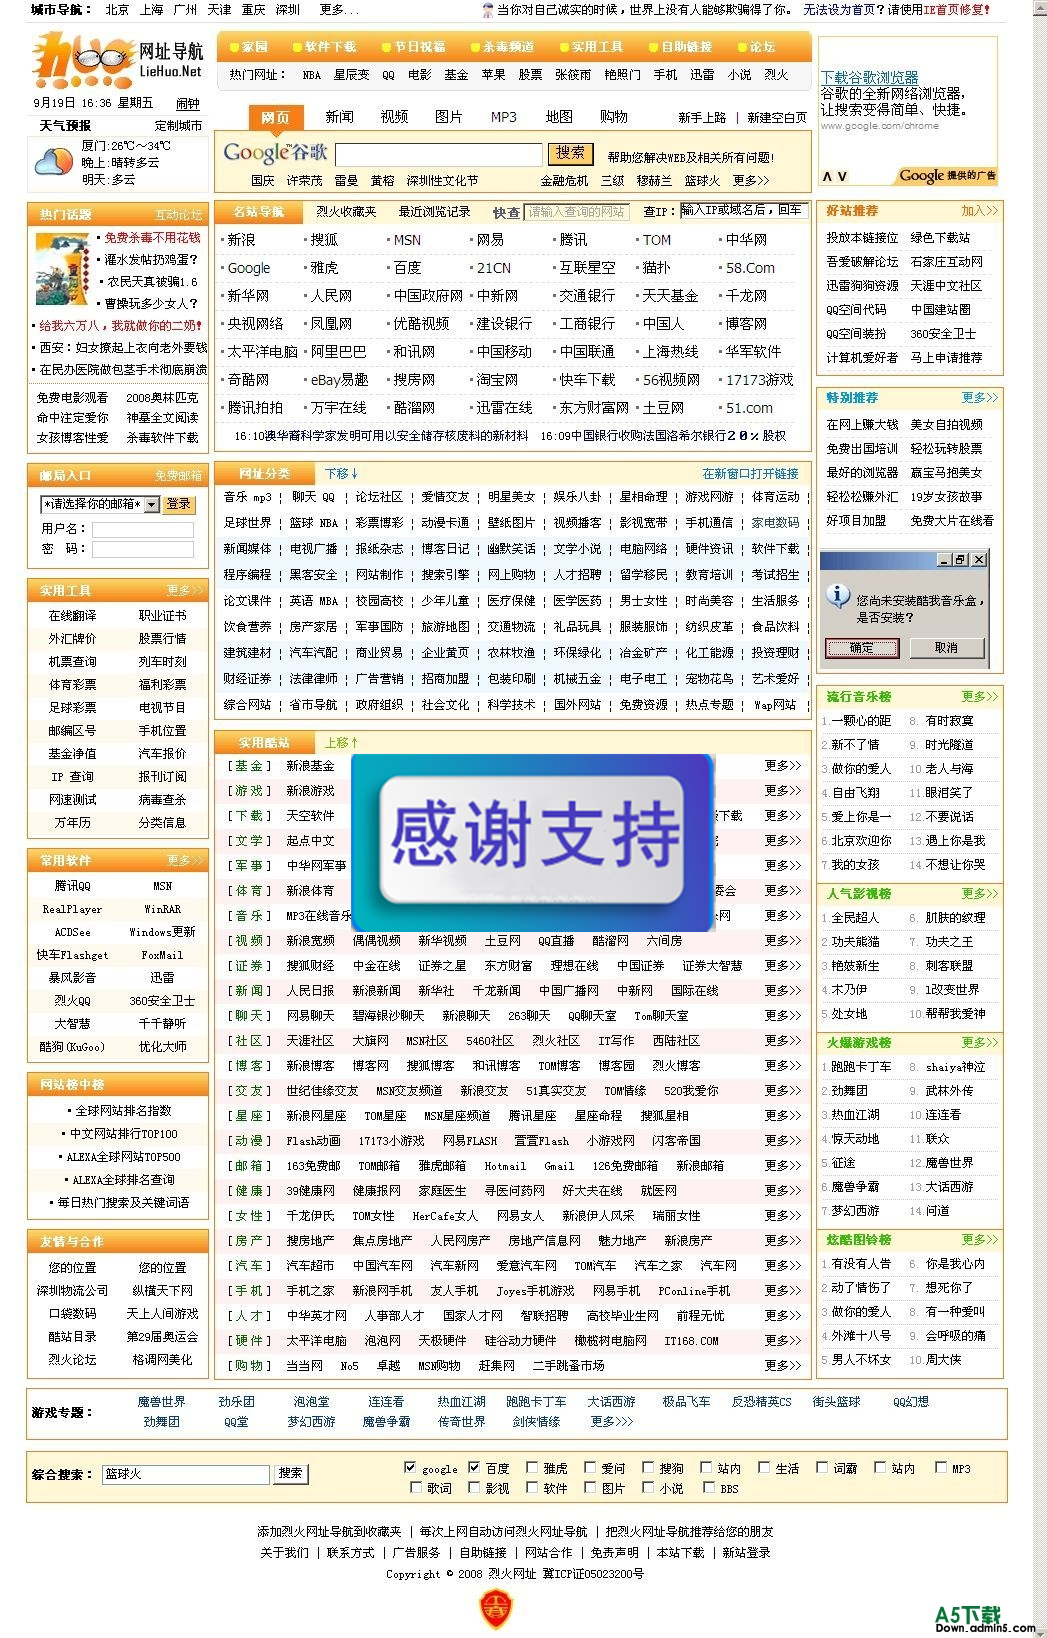Click the up arrow in the Google ad box
The height and width of the screenshot is (1638, 1047).
tap(827, 176)
